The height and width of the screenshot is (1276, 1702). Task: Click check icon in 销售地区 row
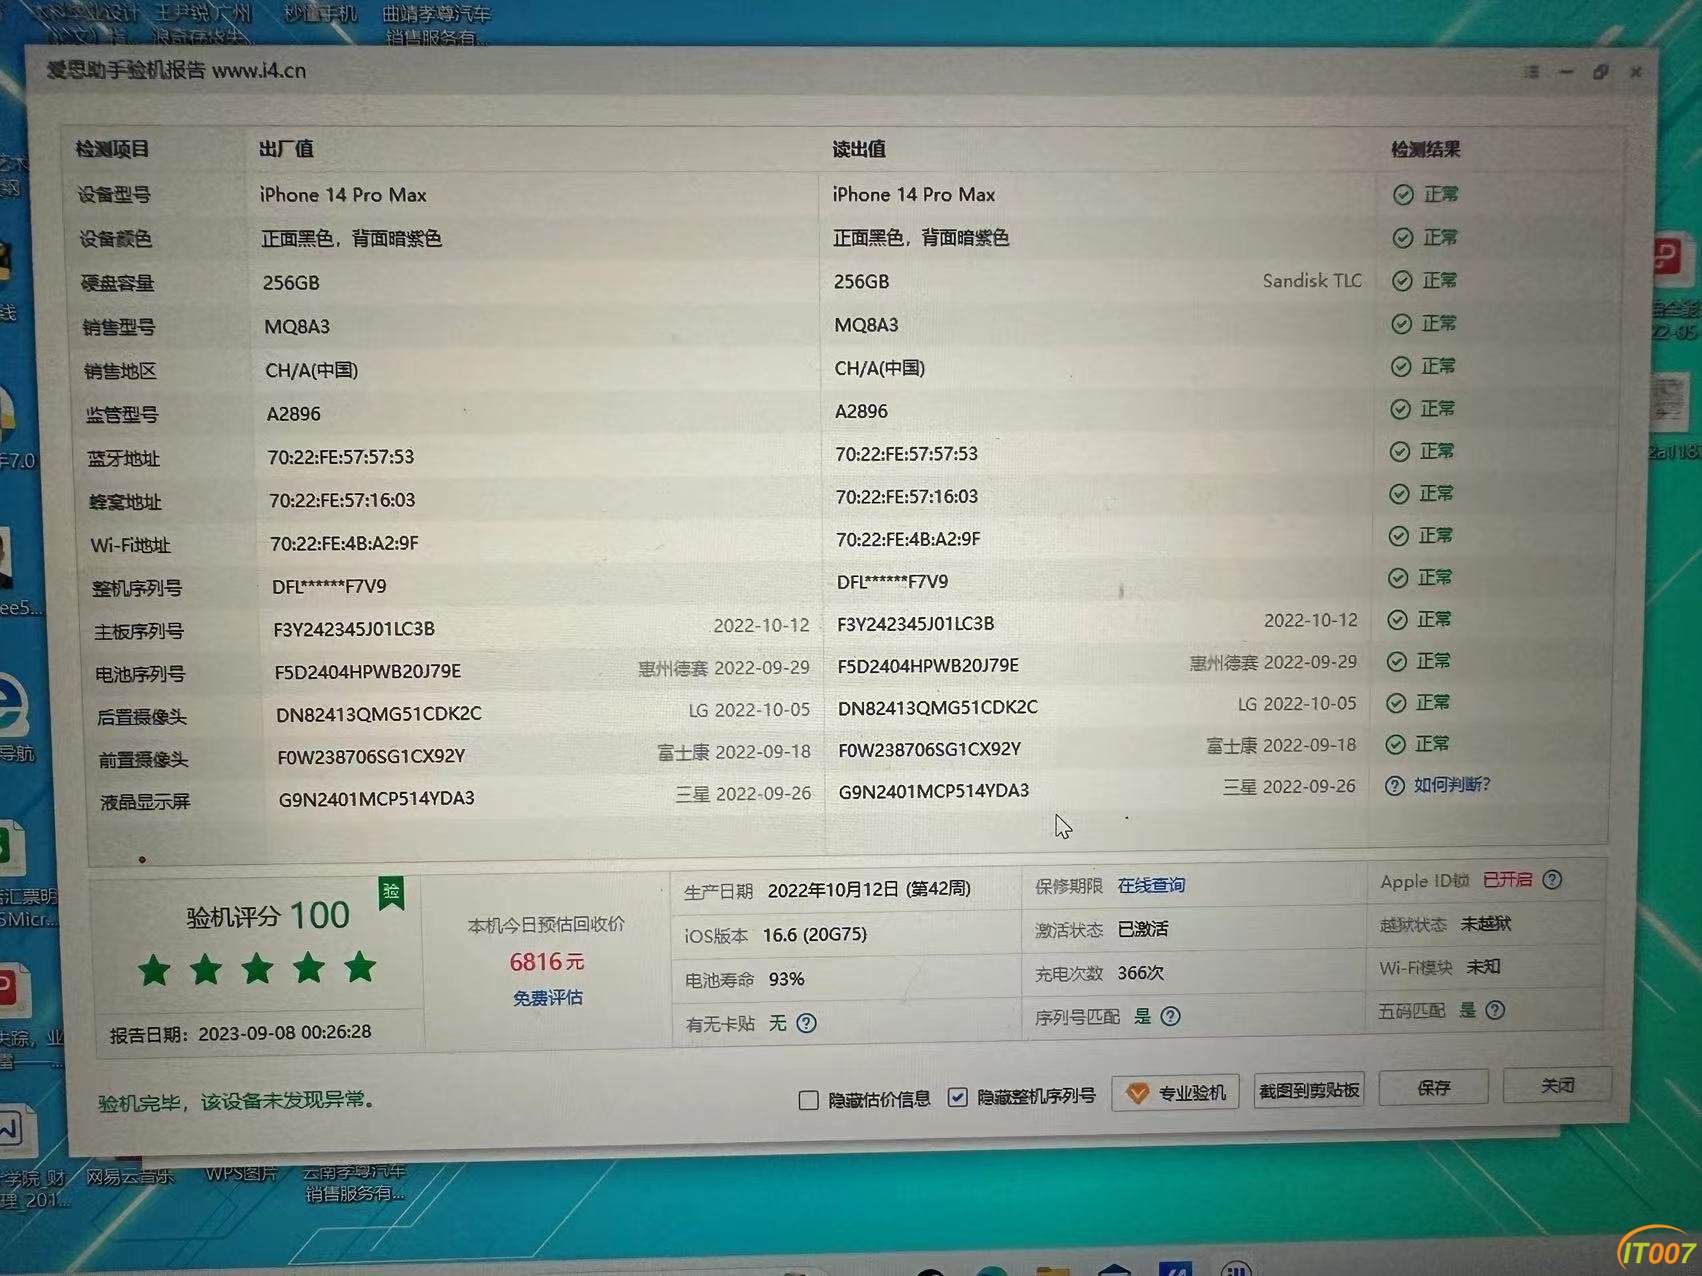pos(1401,367)
